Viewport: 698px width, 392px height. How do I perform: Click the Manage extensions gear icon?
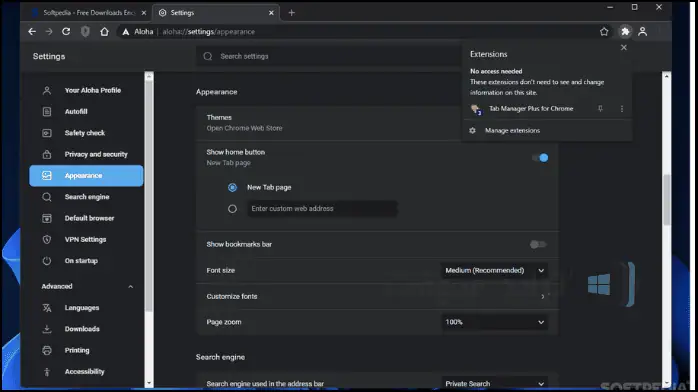pos(472,130)
